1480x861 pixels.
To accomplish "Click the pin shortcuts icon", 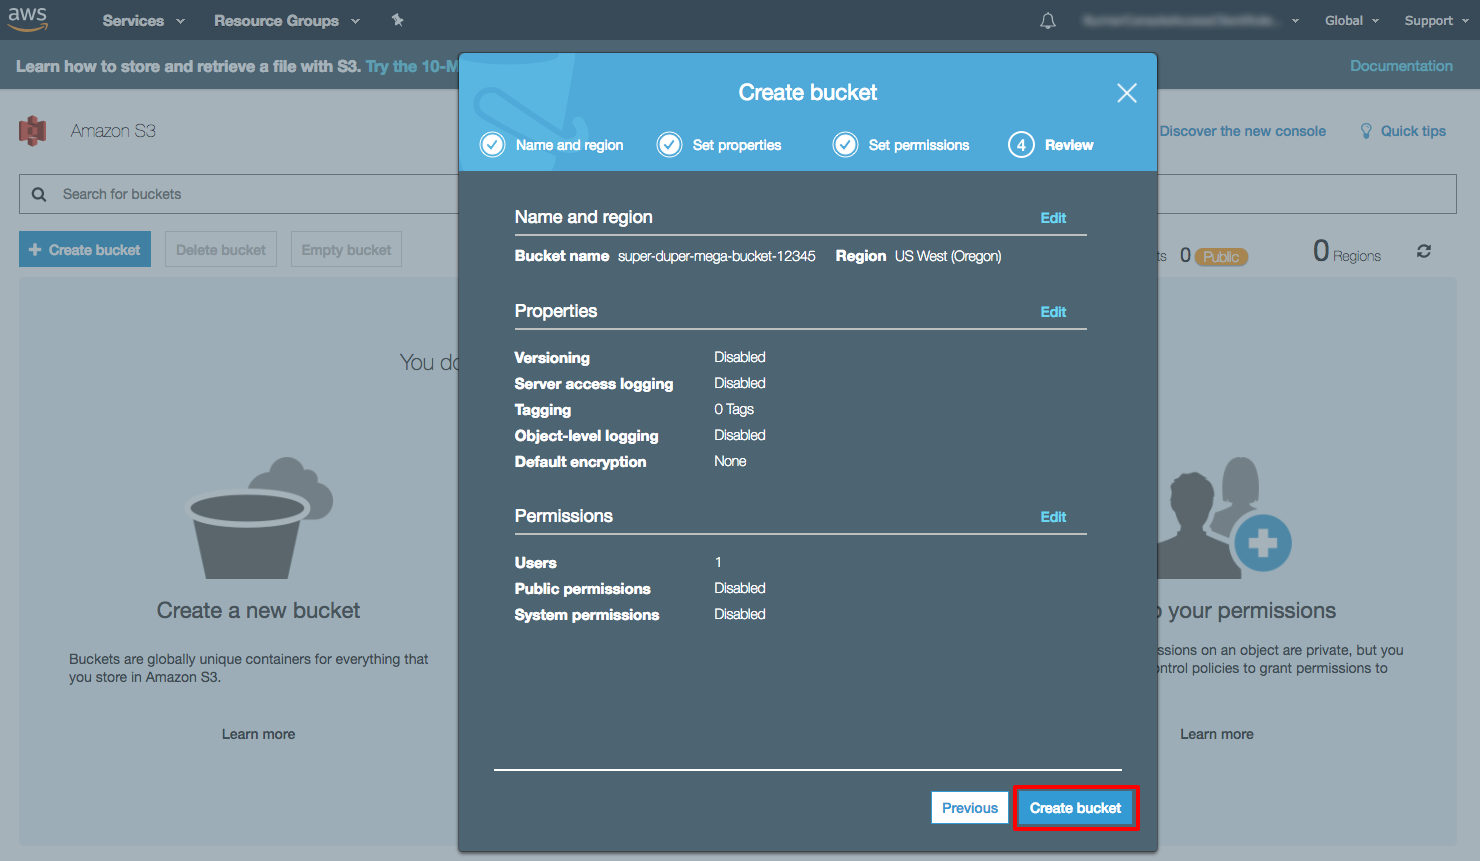I will (397, 20).
